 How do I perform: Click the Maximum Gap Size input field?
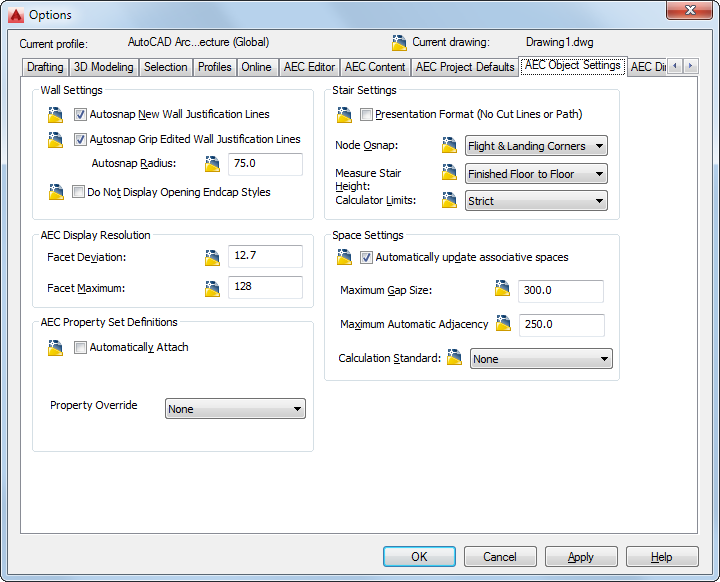pos(561,291)
